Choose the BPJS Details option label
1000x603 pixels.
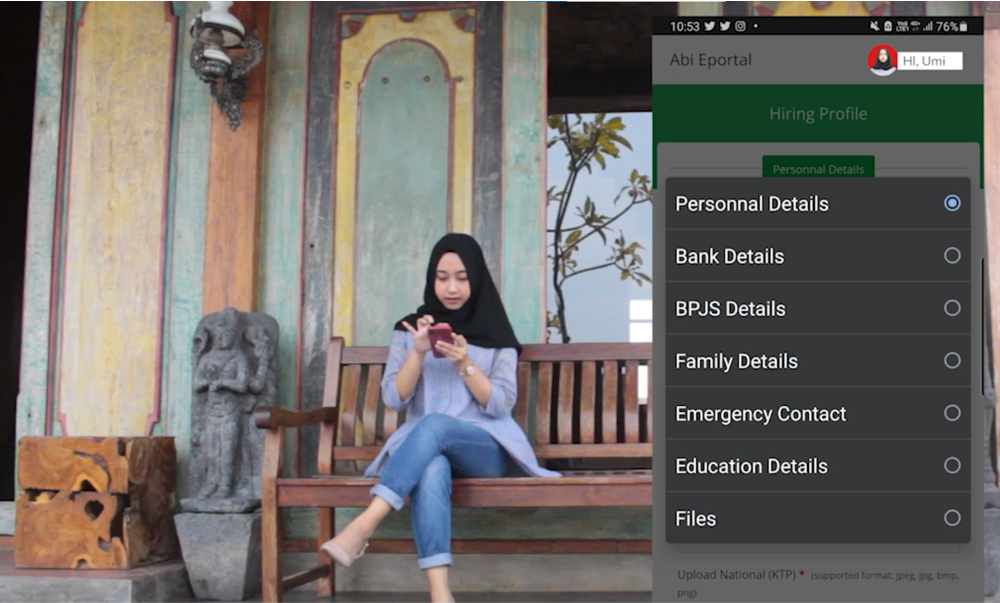tap(730, 309)
